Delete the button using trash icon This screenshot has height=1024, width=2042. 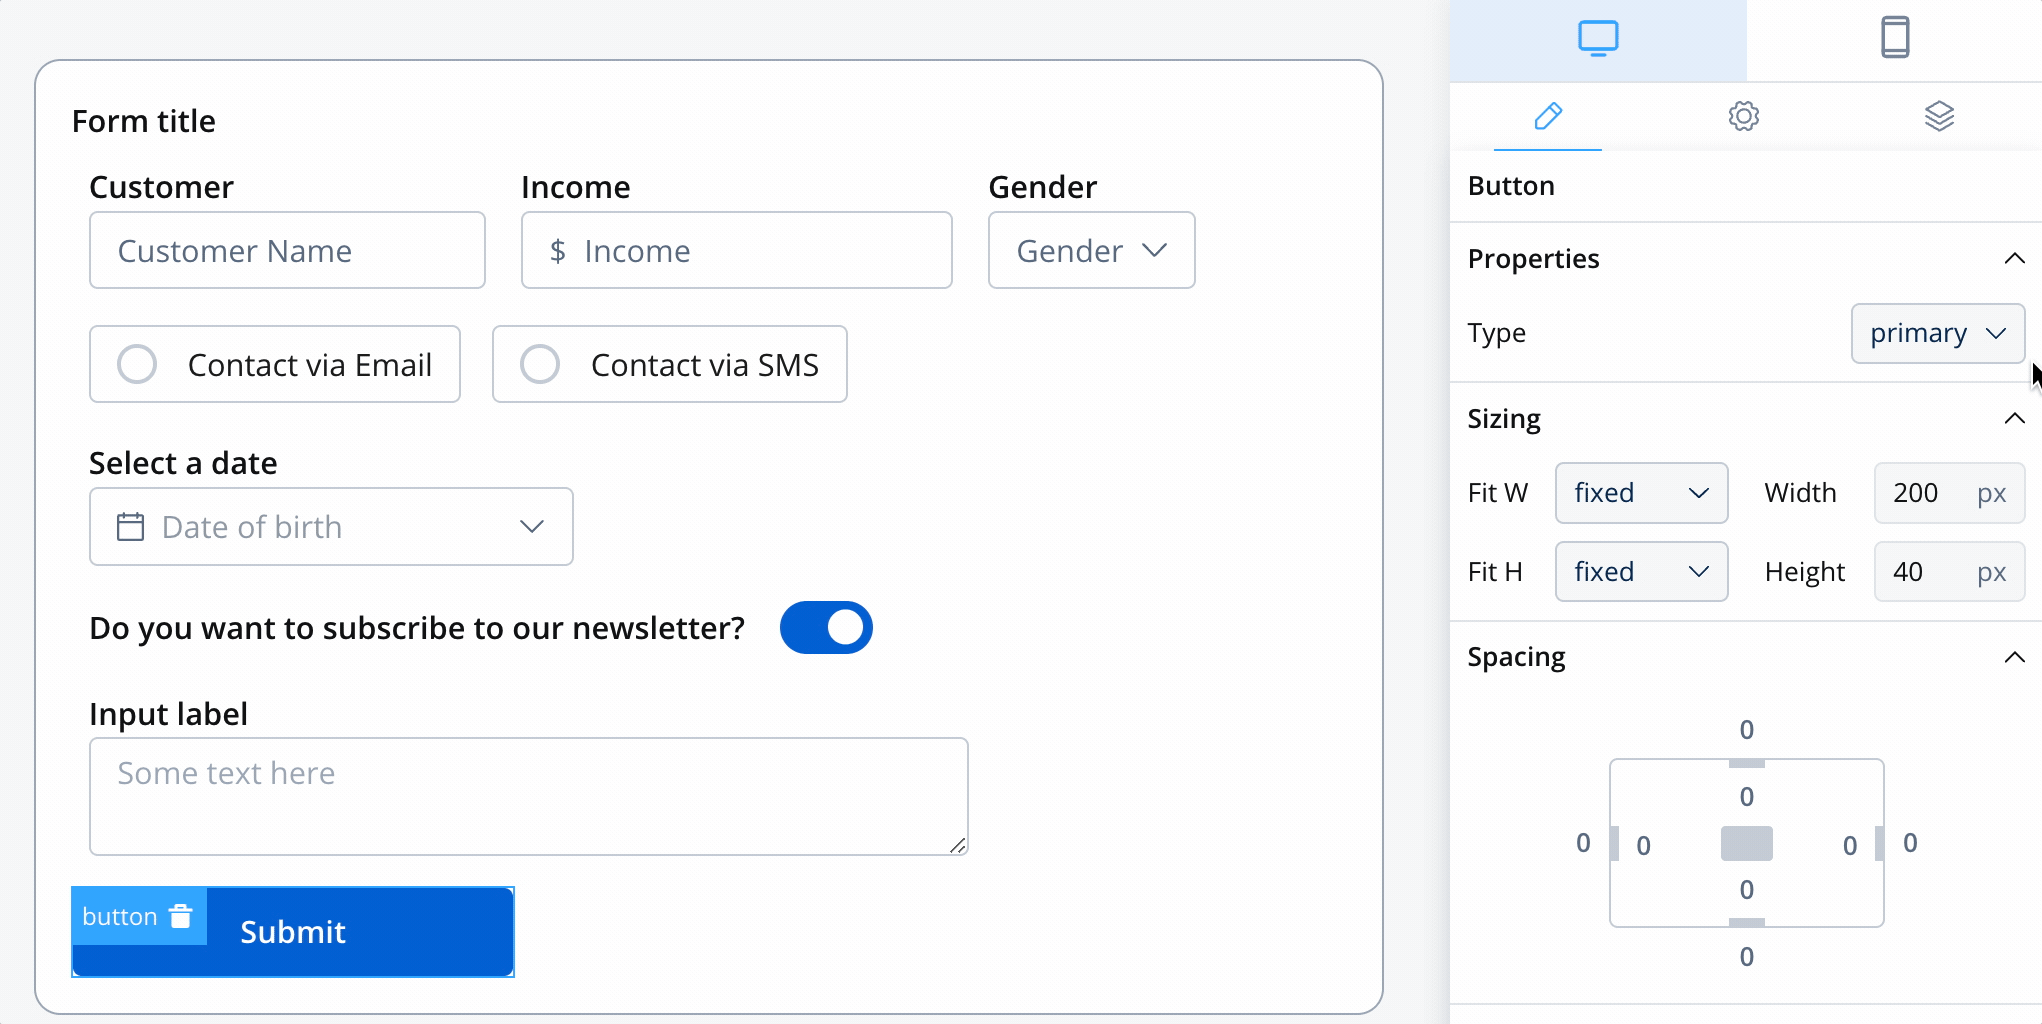point(181,916)
